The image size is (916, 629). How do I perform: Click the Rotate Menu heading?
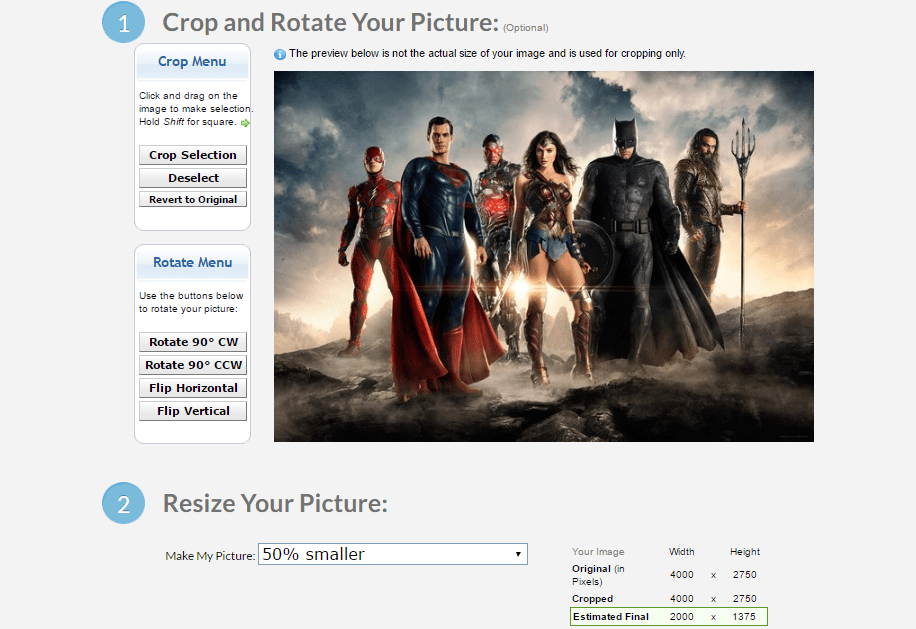click(192, 262)
